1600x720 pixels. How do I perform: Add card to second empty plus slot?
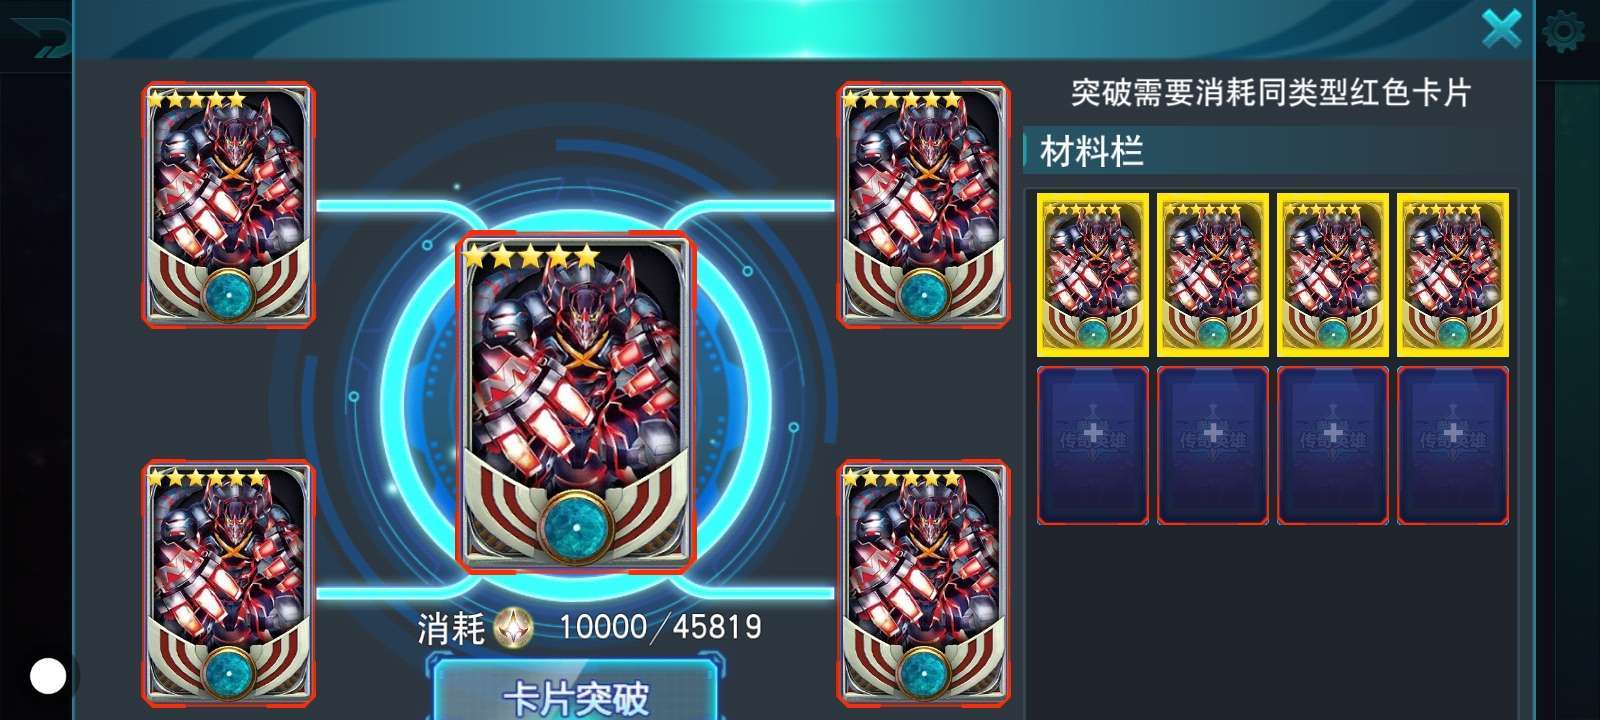tap(1212, 445)
